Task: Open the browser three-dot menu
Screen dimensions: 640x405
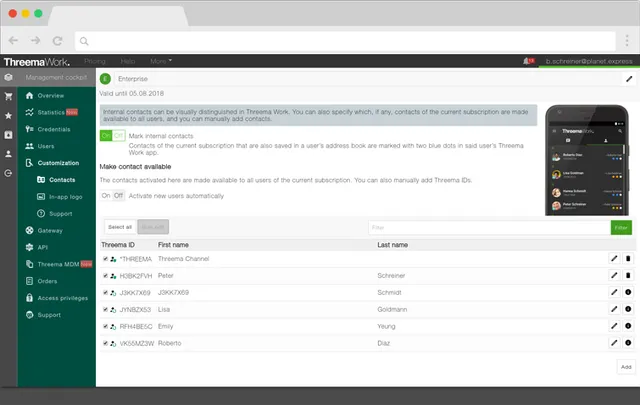Action: 627,40
